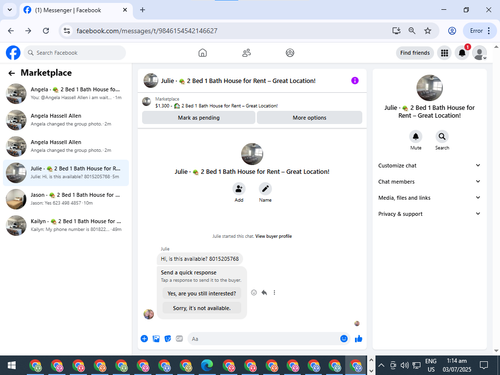Viewport: 500px width, 375px height.
Task: Expand the Privacy & support section
Action: click(x=429, y=214)
